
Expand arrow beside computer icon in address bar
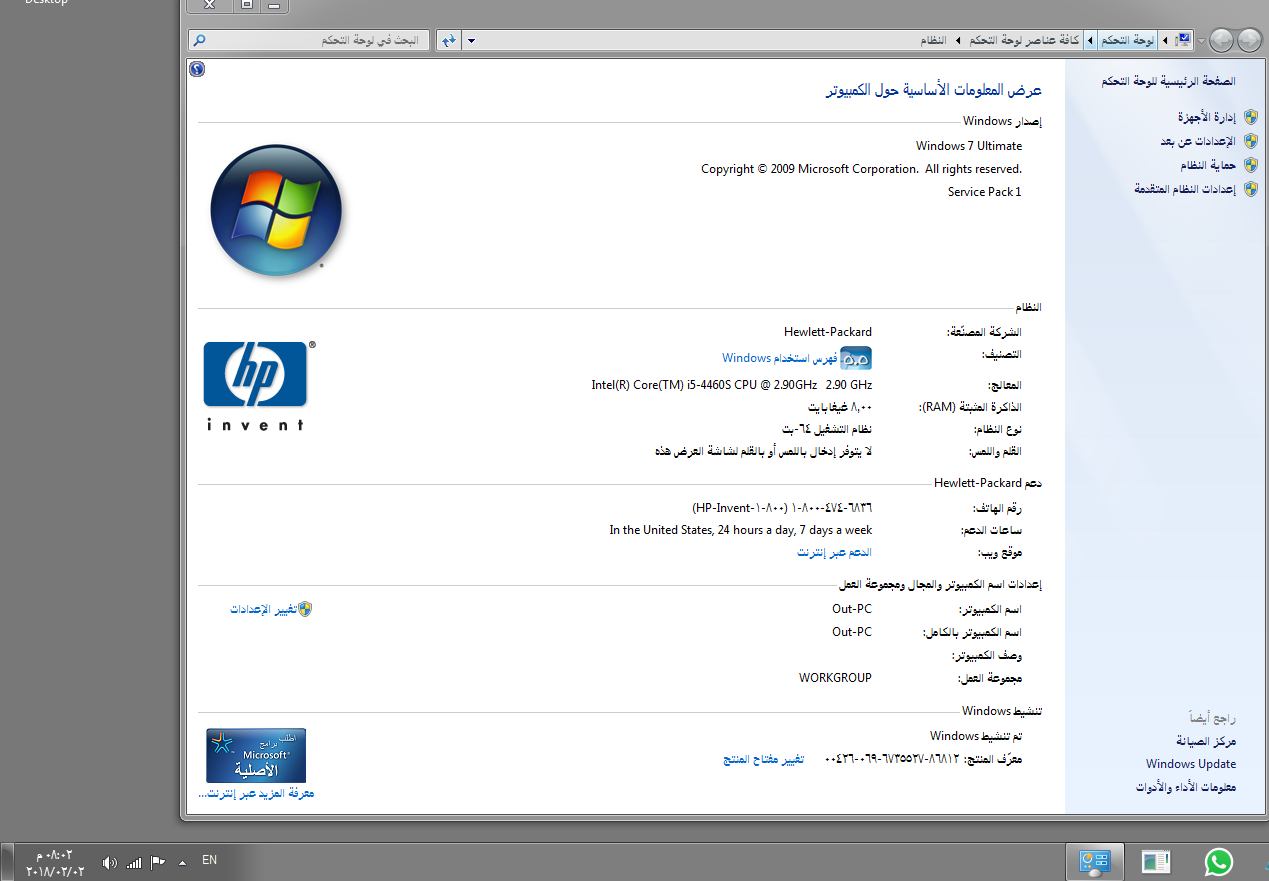tap(1165, 40)
